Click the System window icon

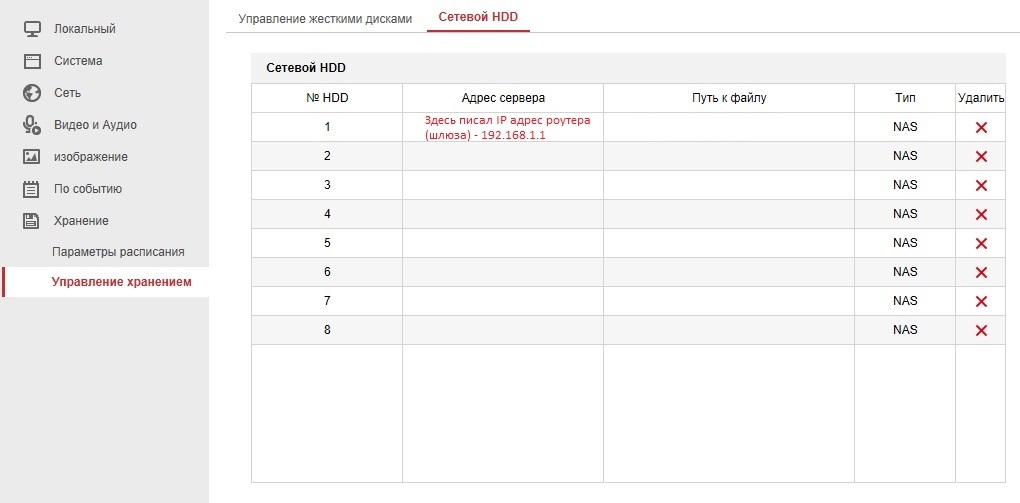tap(31, 60)
